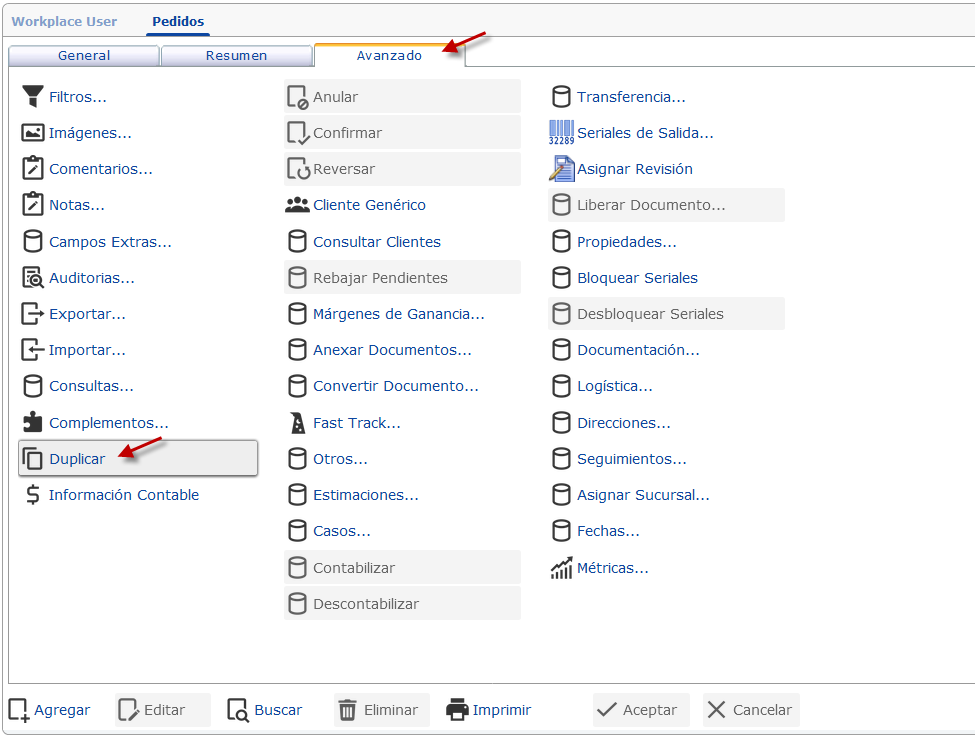Click the Exportar arrow icon
The width and height of the screenshot is (975, 736).
click(32, 314)
